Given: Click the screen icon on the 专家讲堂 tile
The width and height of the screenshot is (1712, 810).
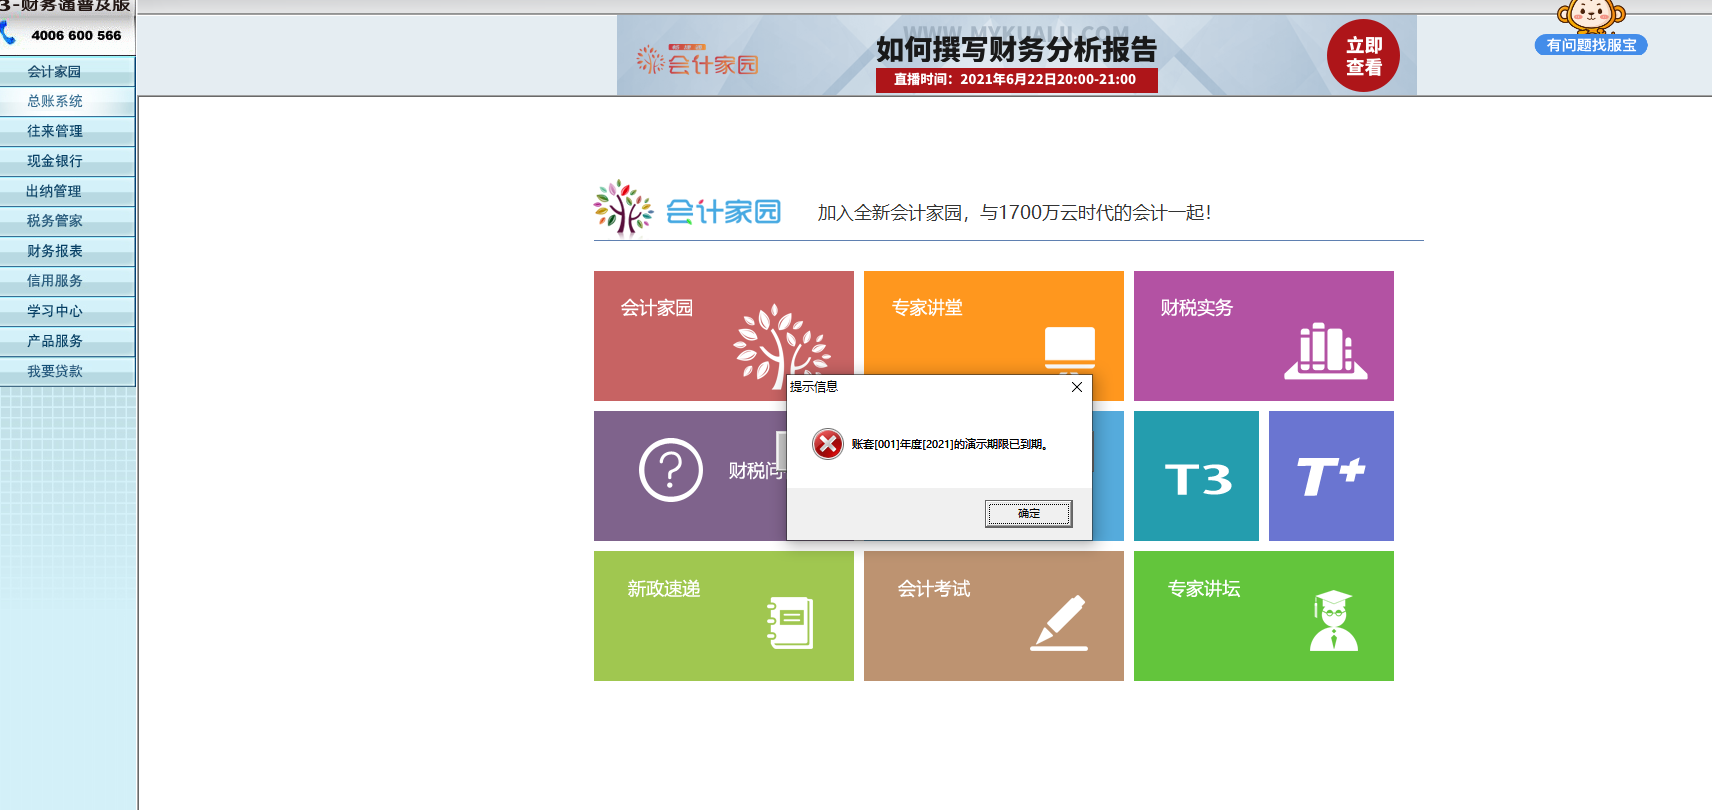Looking at the screenshot, I should tap(1069, 349).
